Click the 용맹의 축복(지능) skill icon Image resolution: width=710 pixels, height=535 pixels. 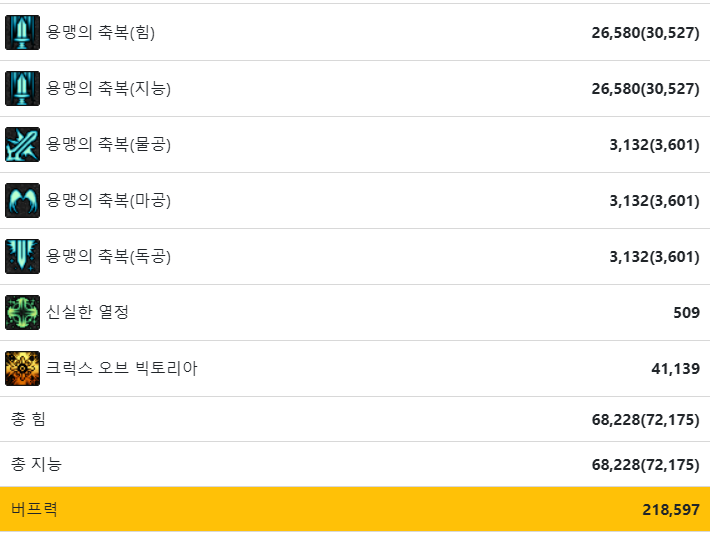pyautogui.click(x=23, y=89)
